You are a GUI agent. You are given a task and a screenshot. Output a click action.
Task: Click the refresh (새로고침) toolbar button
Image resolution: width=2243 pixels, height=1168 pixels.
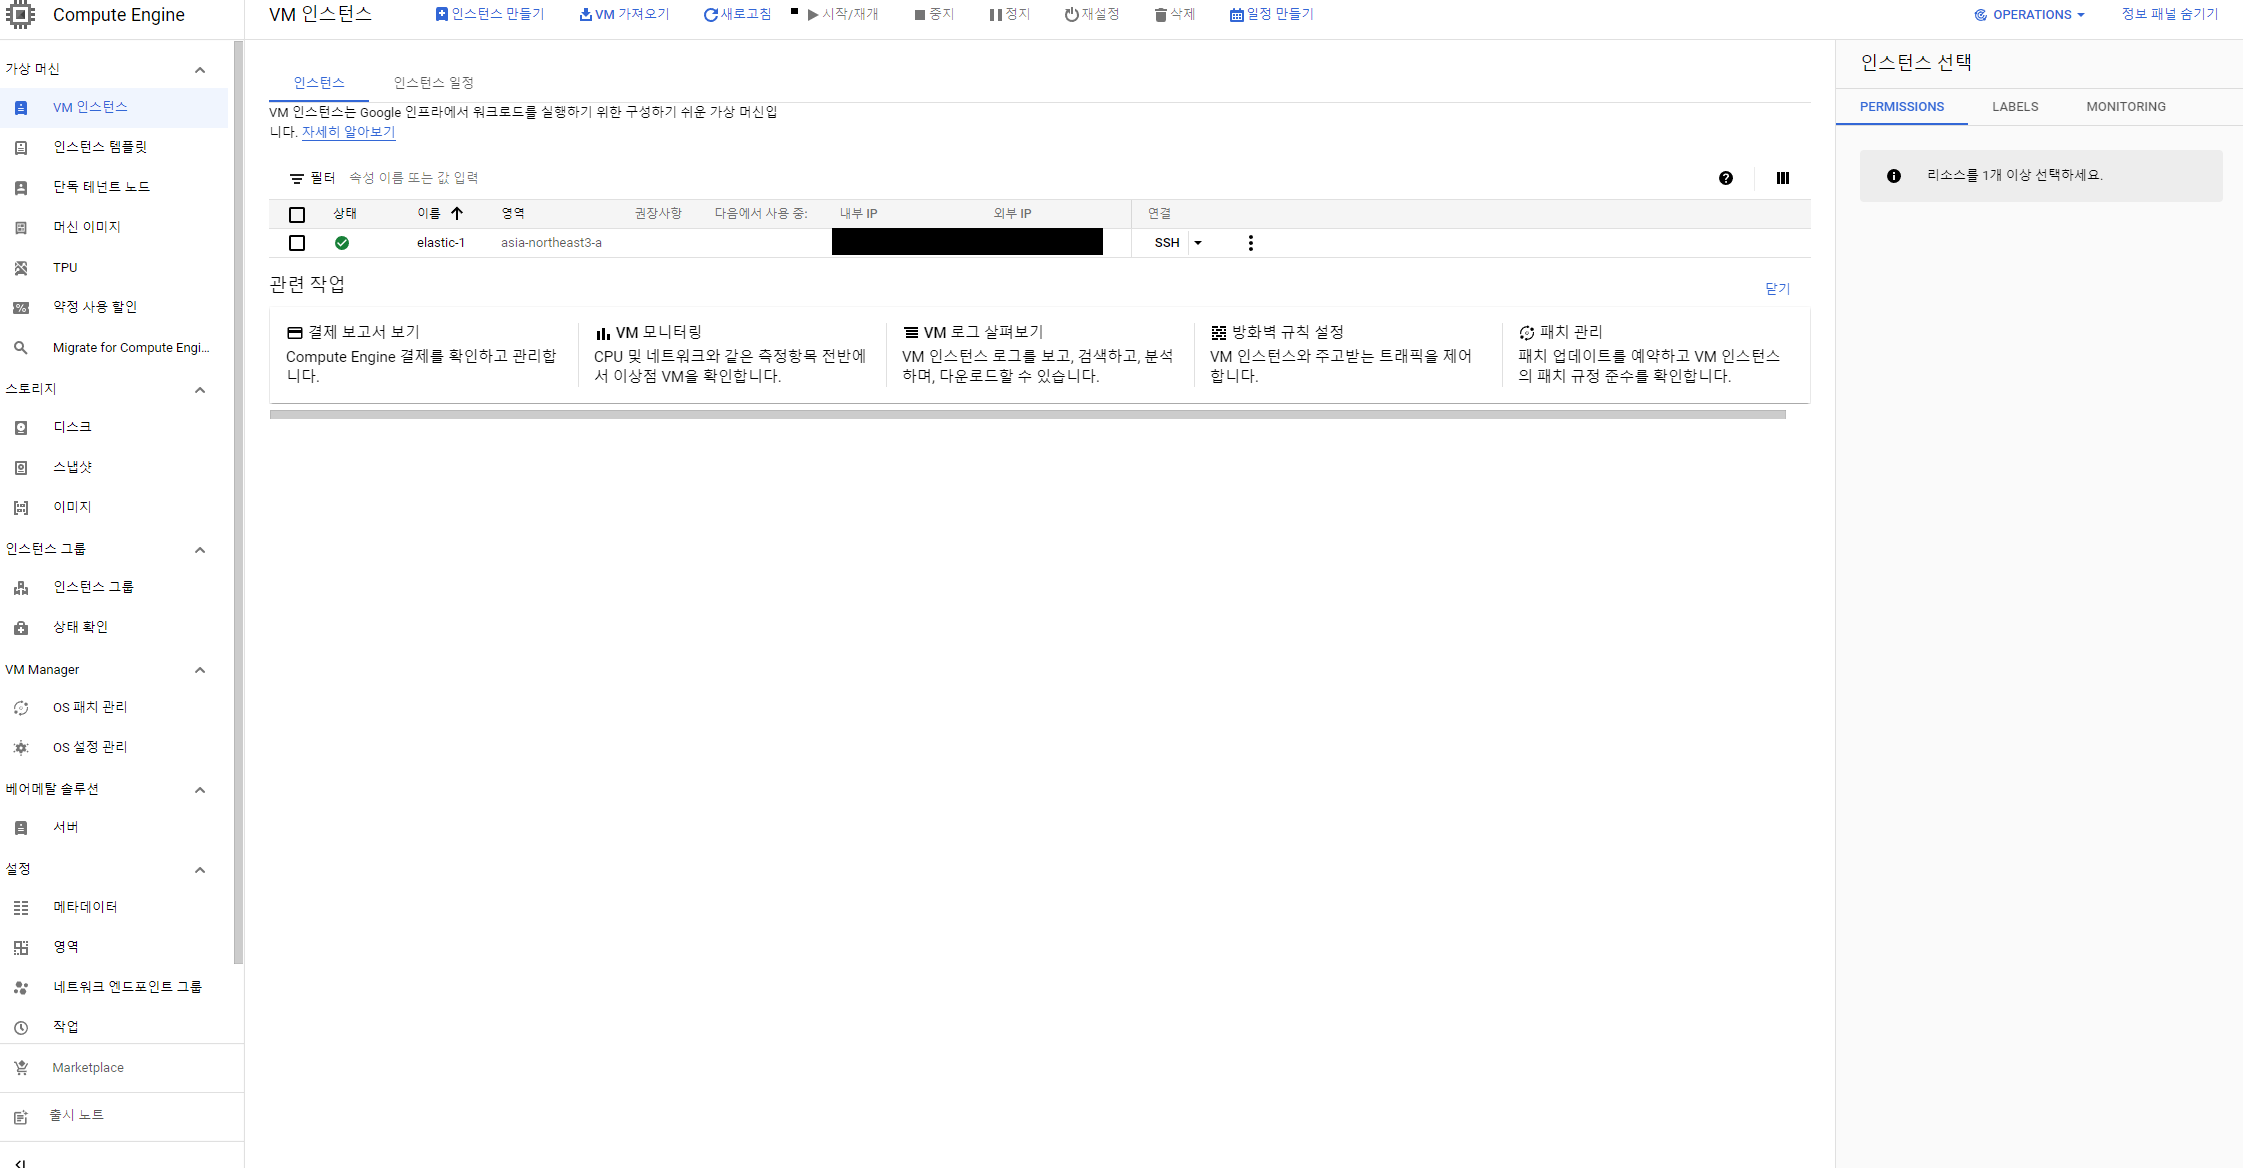(737, 14)
